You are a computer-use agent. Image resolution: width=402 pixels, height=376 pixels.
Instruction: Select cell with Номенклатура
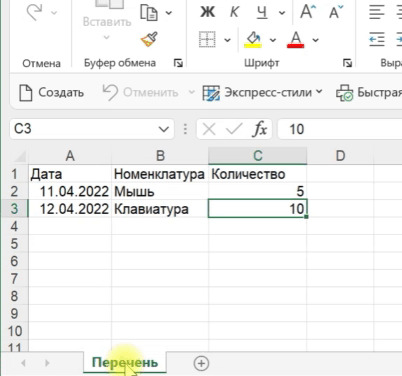[160, 174]
